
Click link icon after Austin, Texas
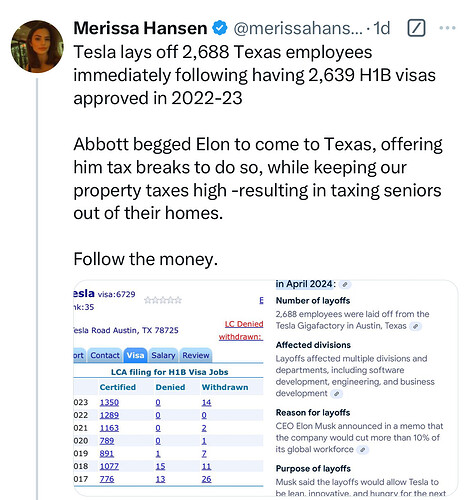415,326
